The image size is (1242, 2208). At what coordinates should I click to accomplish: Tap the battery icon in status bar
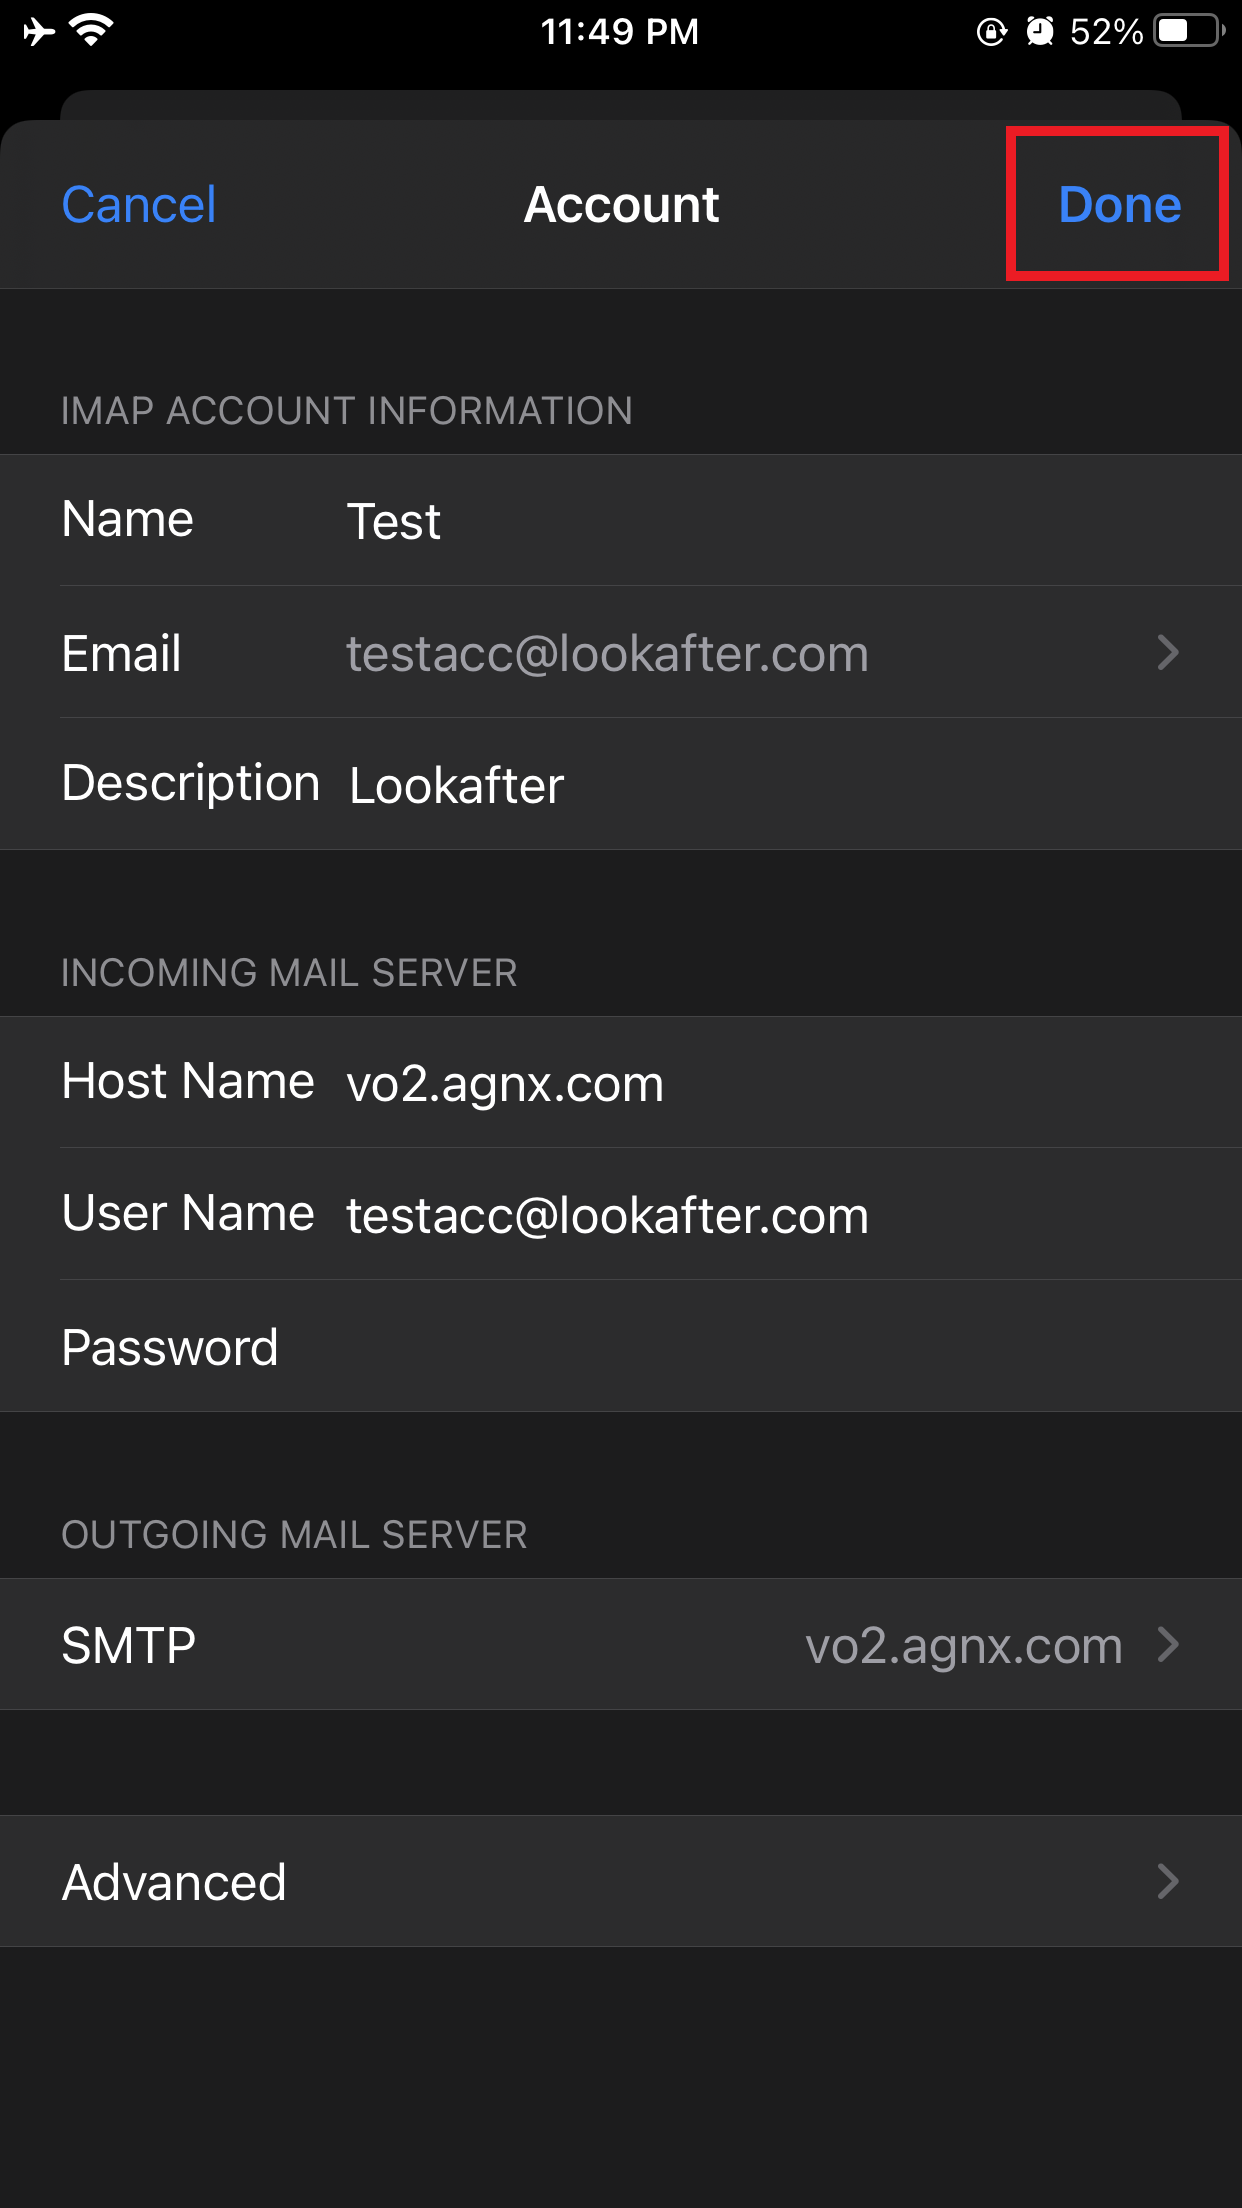coord(1189,32)
